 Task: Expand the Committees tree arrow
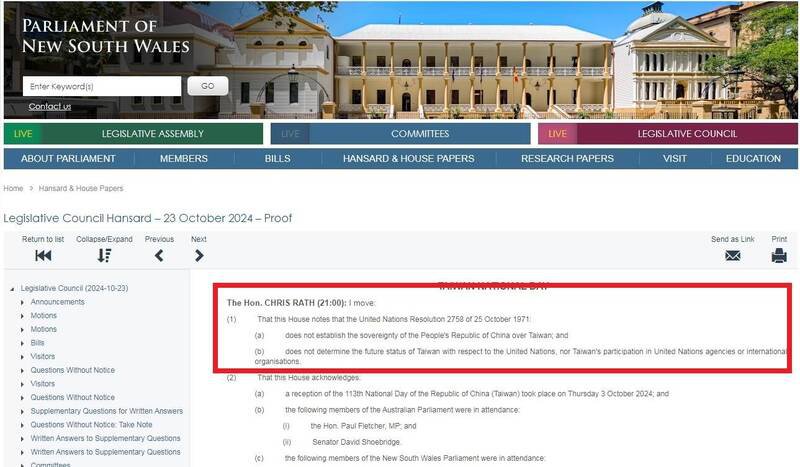(22, 464)
